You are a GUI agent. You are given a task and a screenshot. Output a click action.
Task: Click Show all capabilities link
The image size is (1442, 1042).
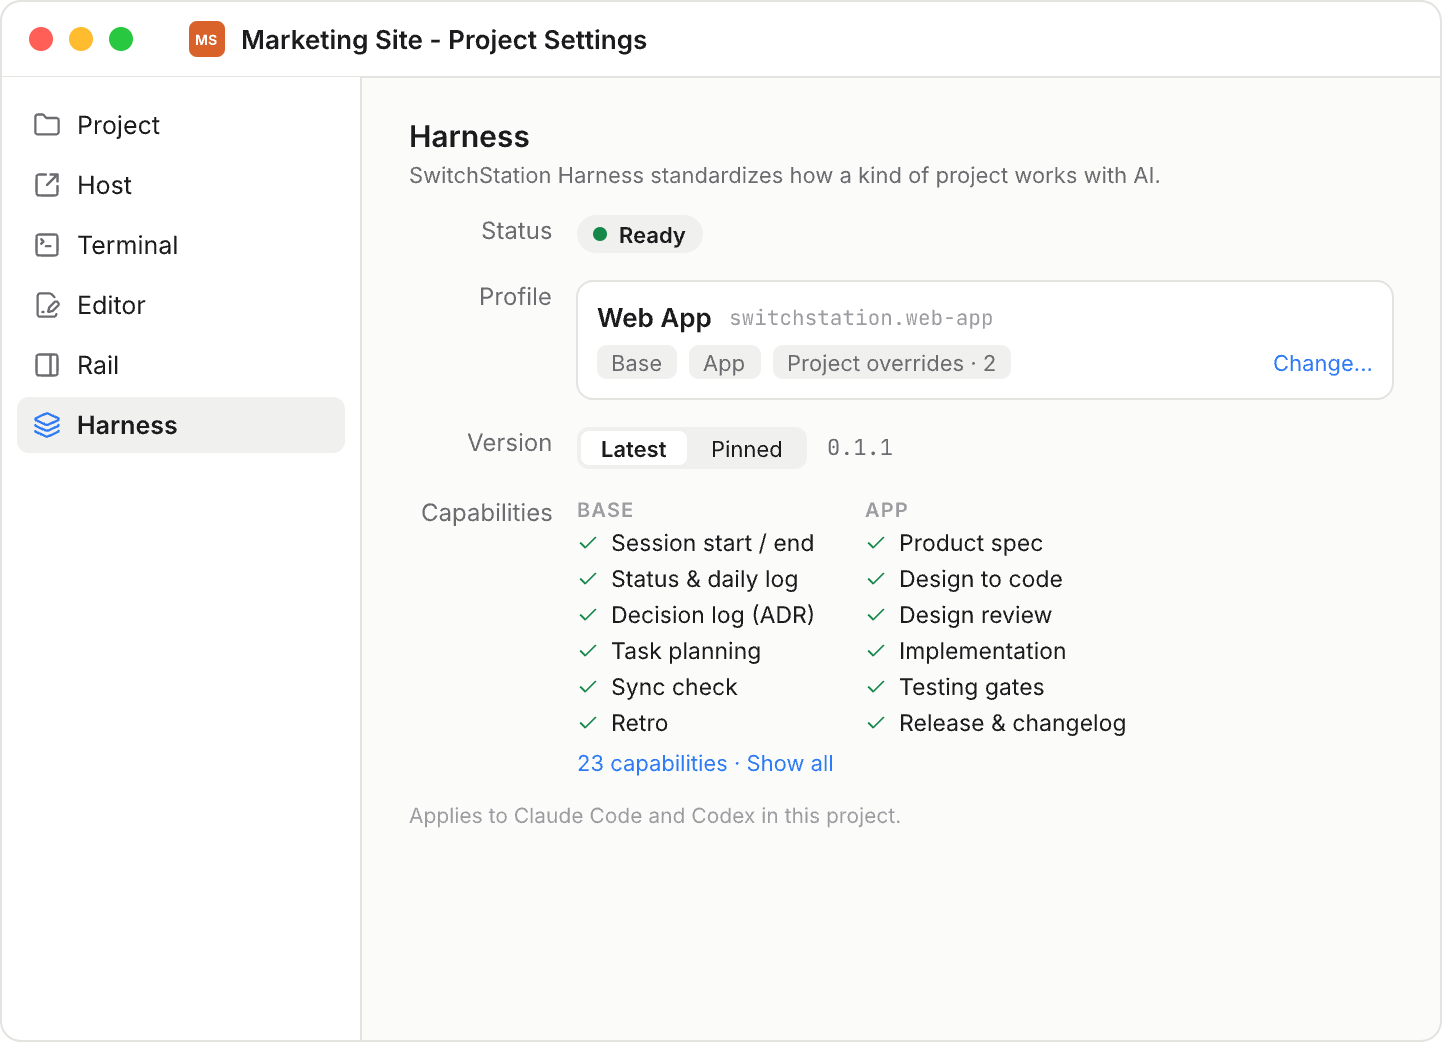tap(790, 763)
